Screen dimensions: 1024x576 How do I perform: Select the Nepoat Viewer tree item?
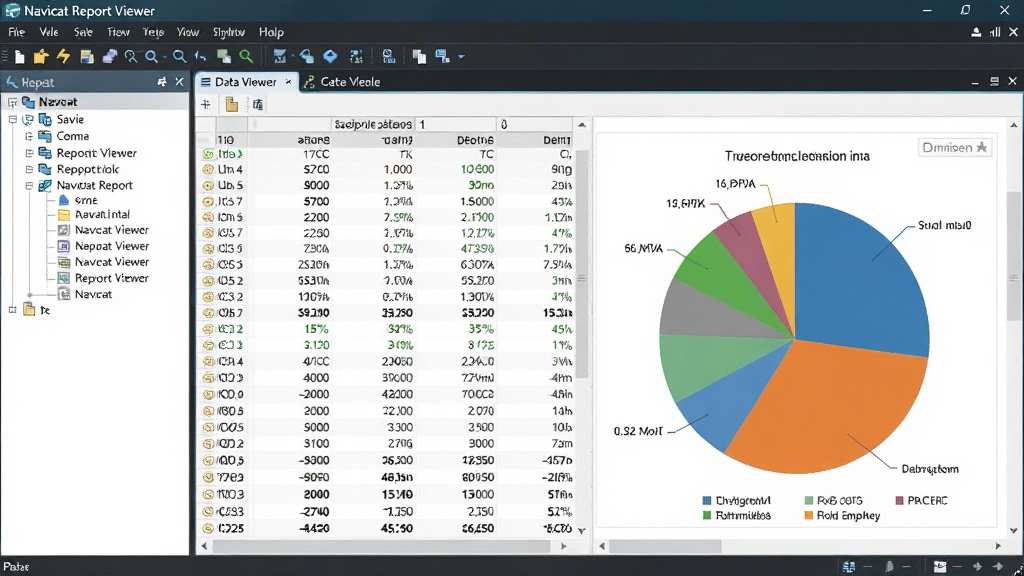point(112,246)
